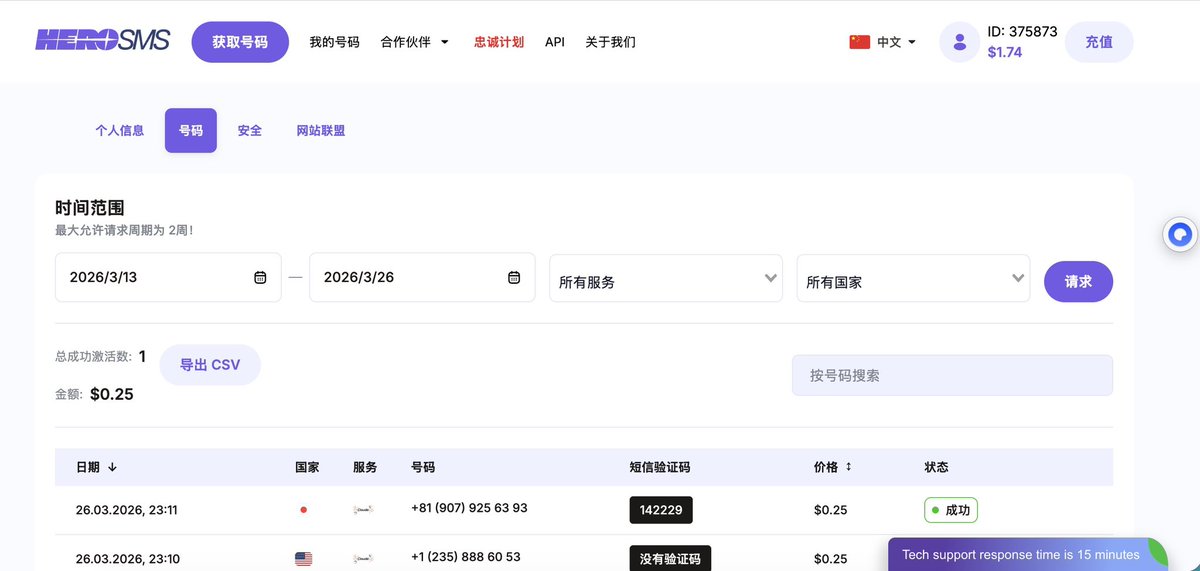This screenshot has width=1200, height=571.
Task: Switch to the 安全 security tab
Action: (x=249, y=130)
